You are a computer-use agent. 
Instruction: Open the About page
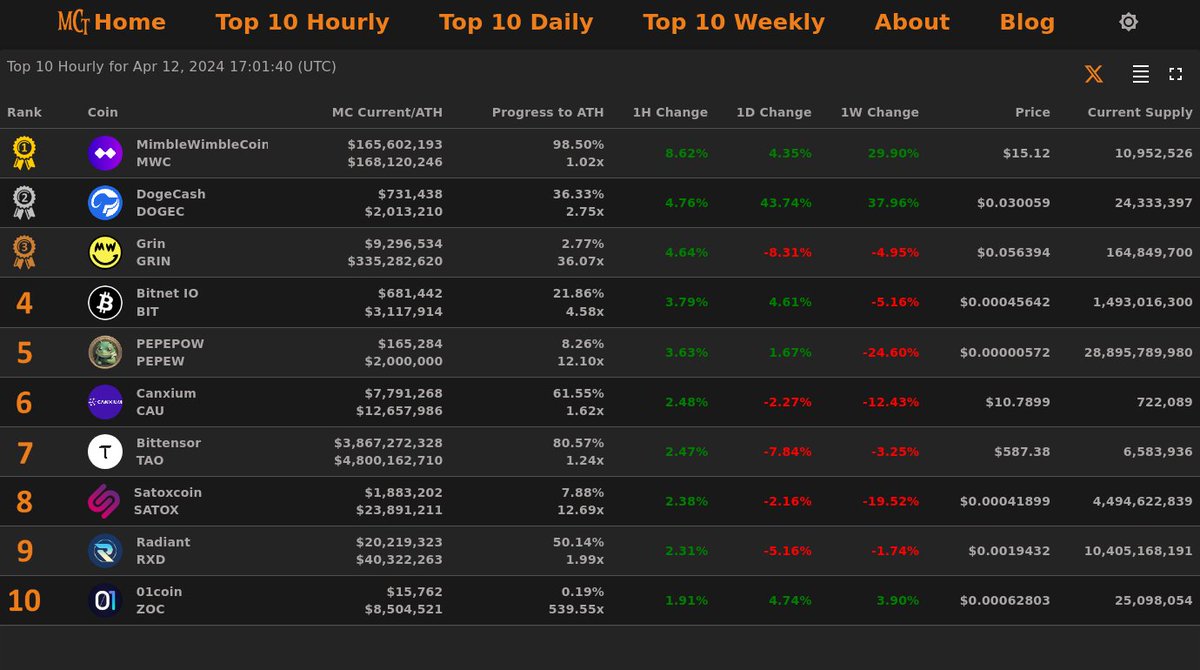pos(912,22)
